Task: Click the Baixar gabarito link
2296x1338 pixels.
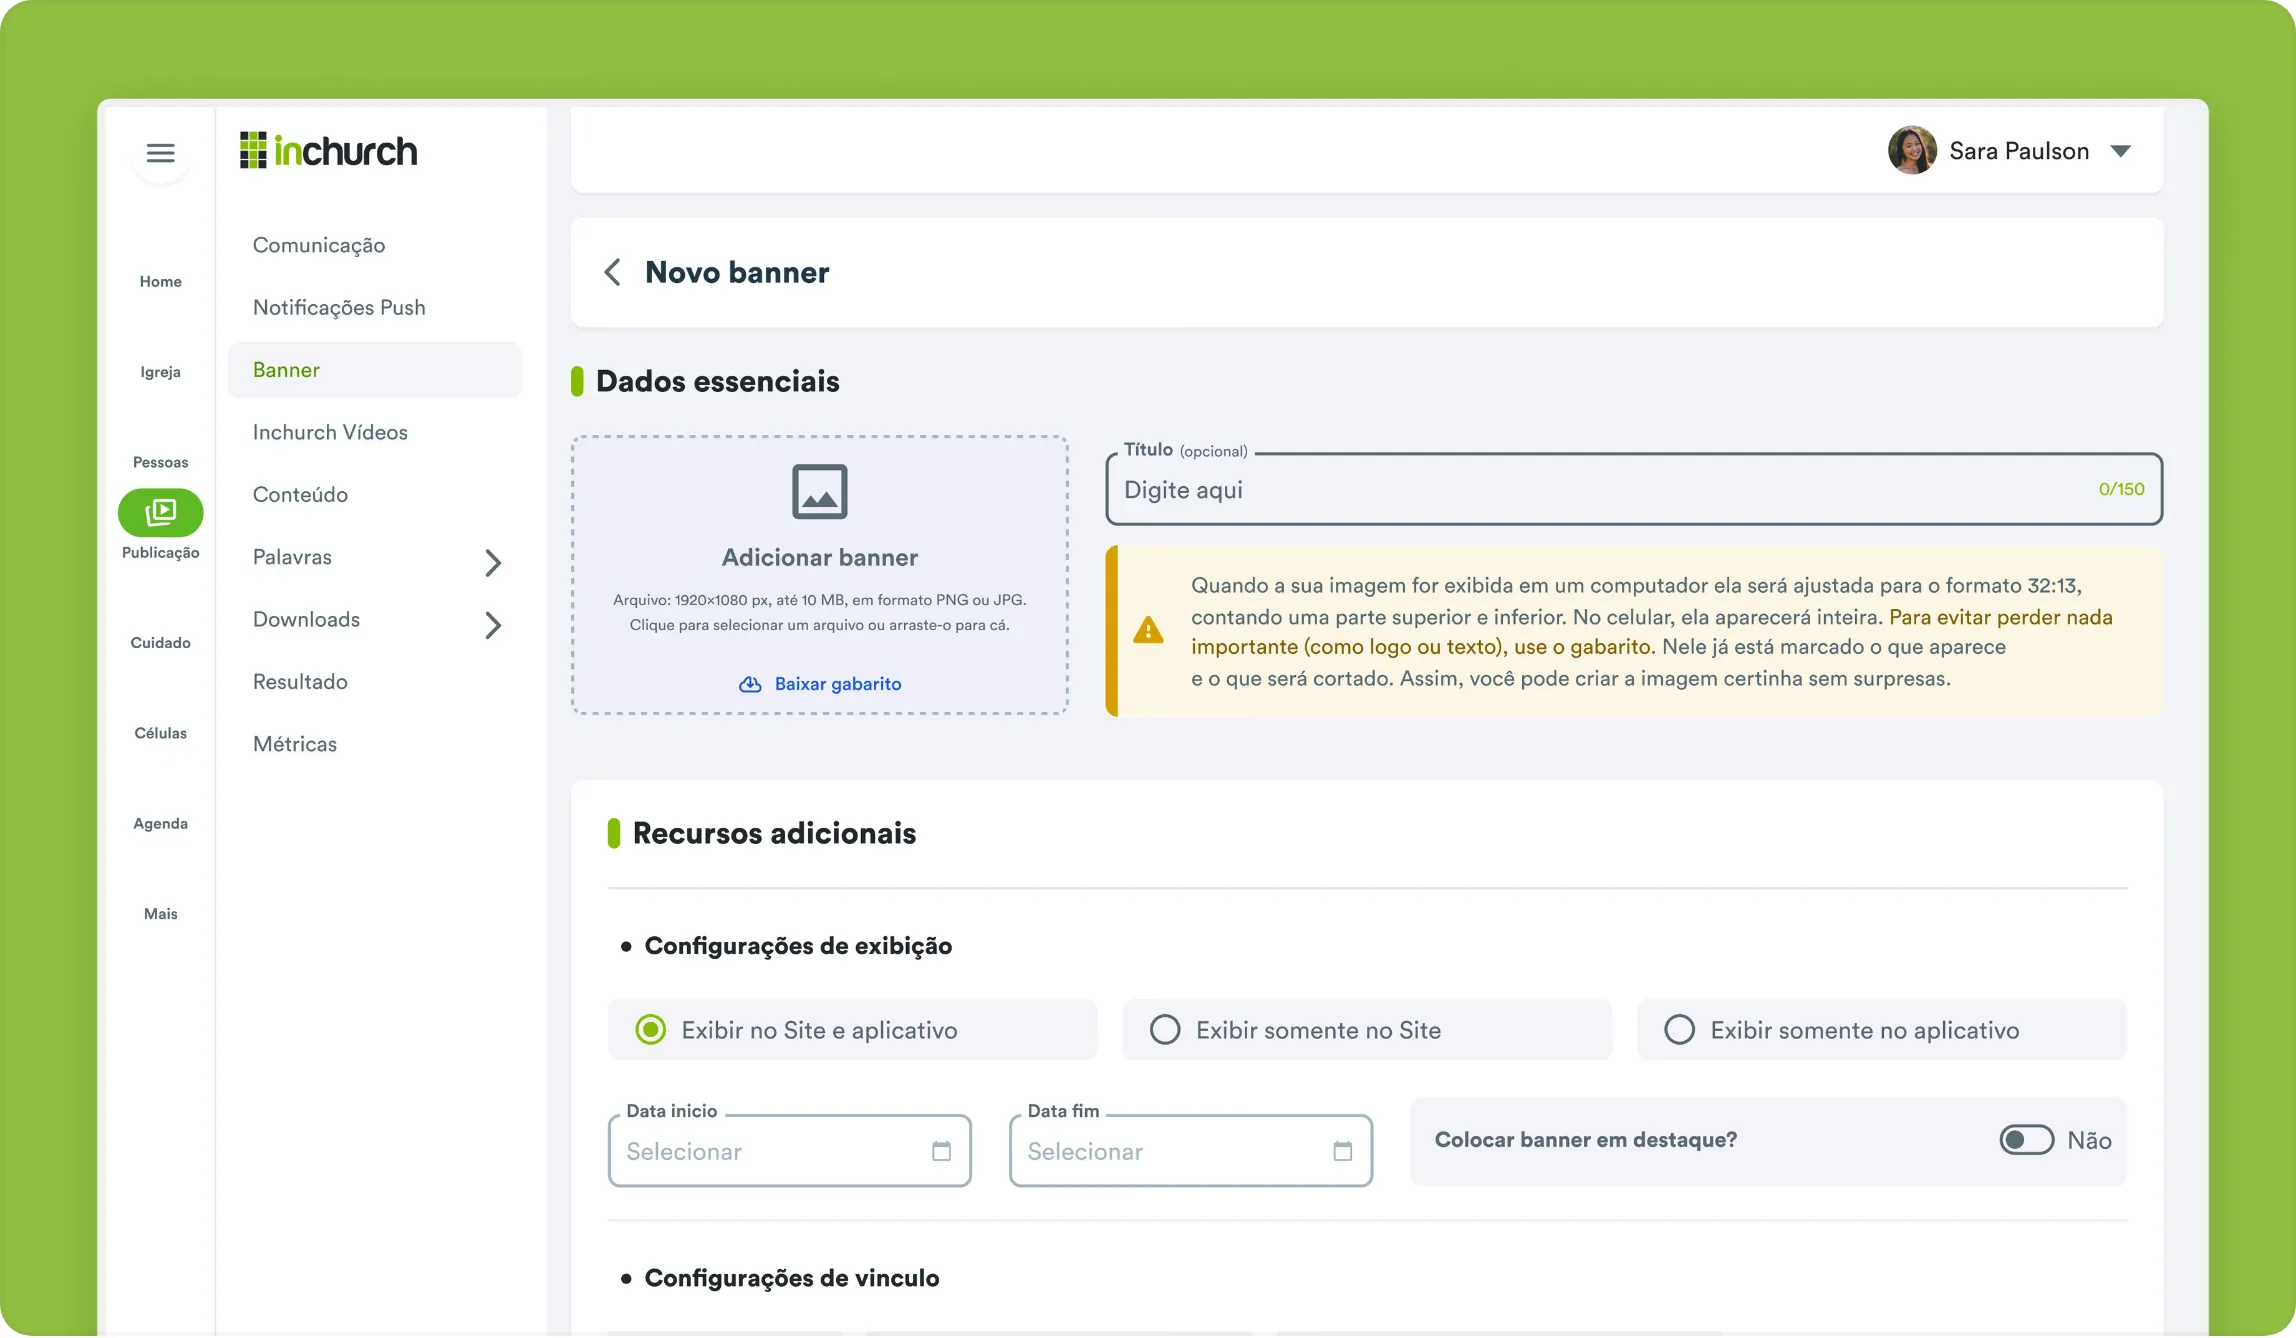Action: click(838, 684)
